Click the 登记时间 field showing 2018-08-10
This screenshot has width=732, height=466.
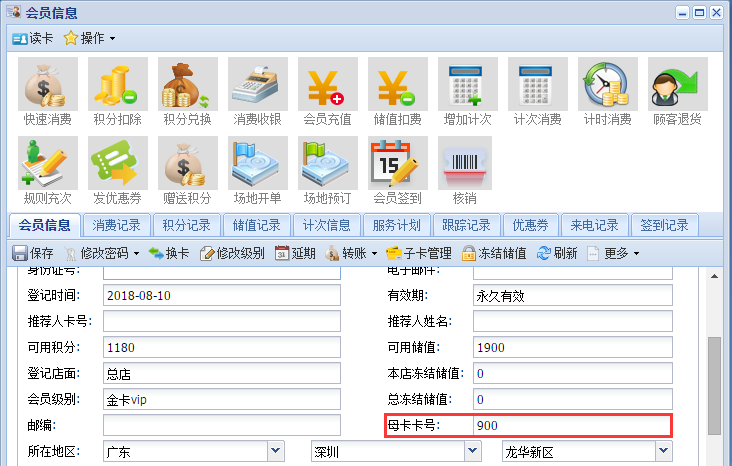222,295
